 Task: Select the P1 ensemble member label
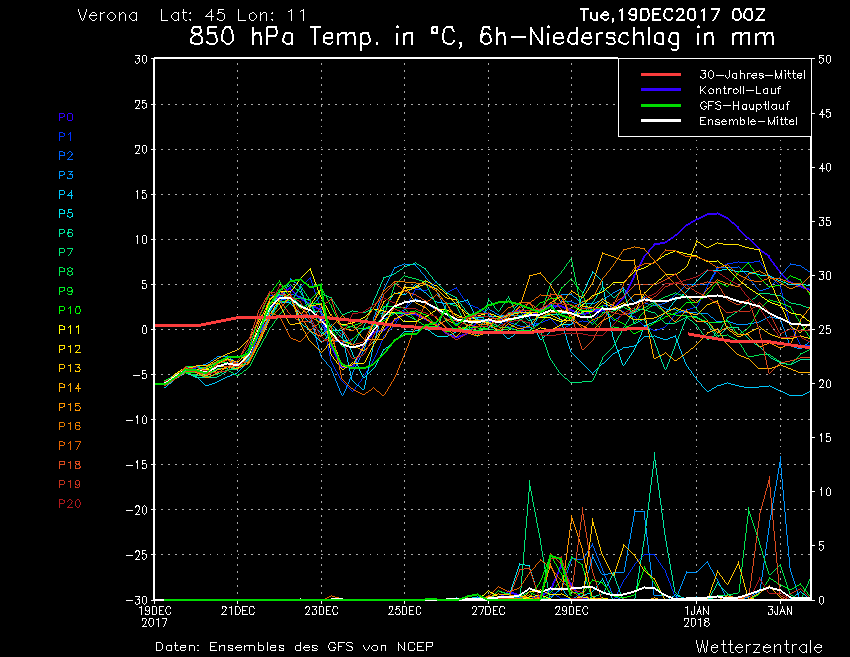(x=66, y=137)
